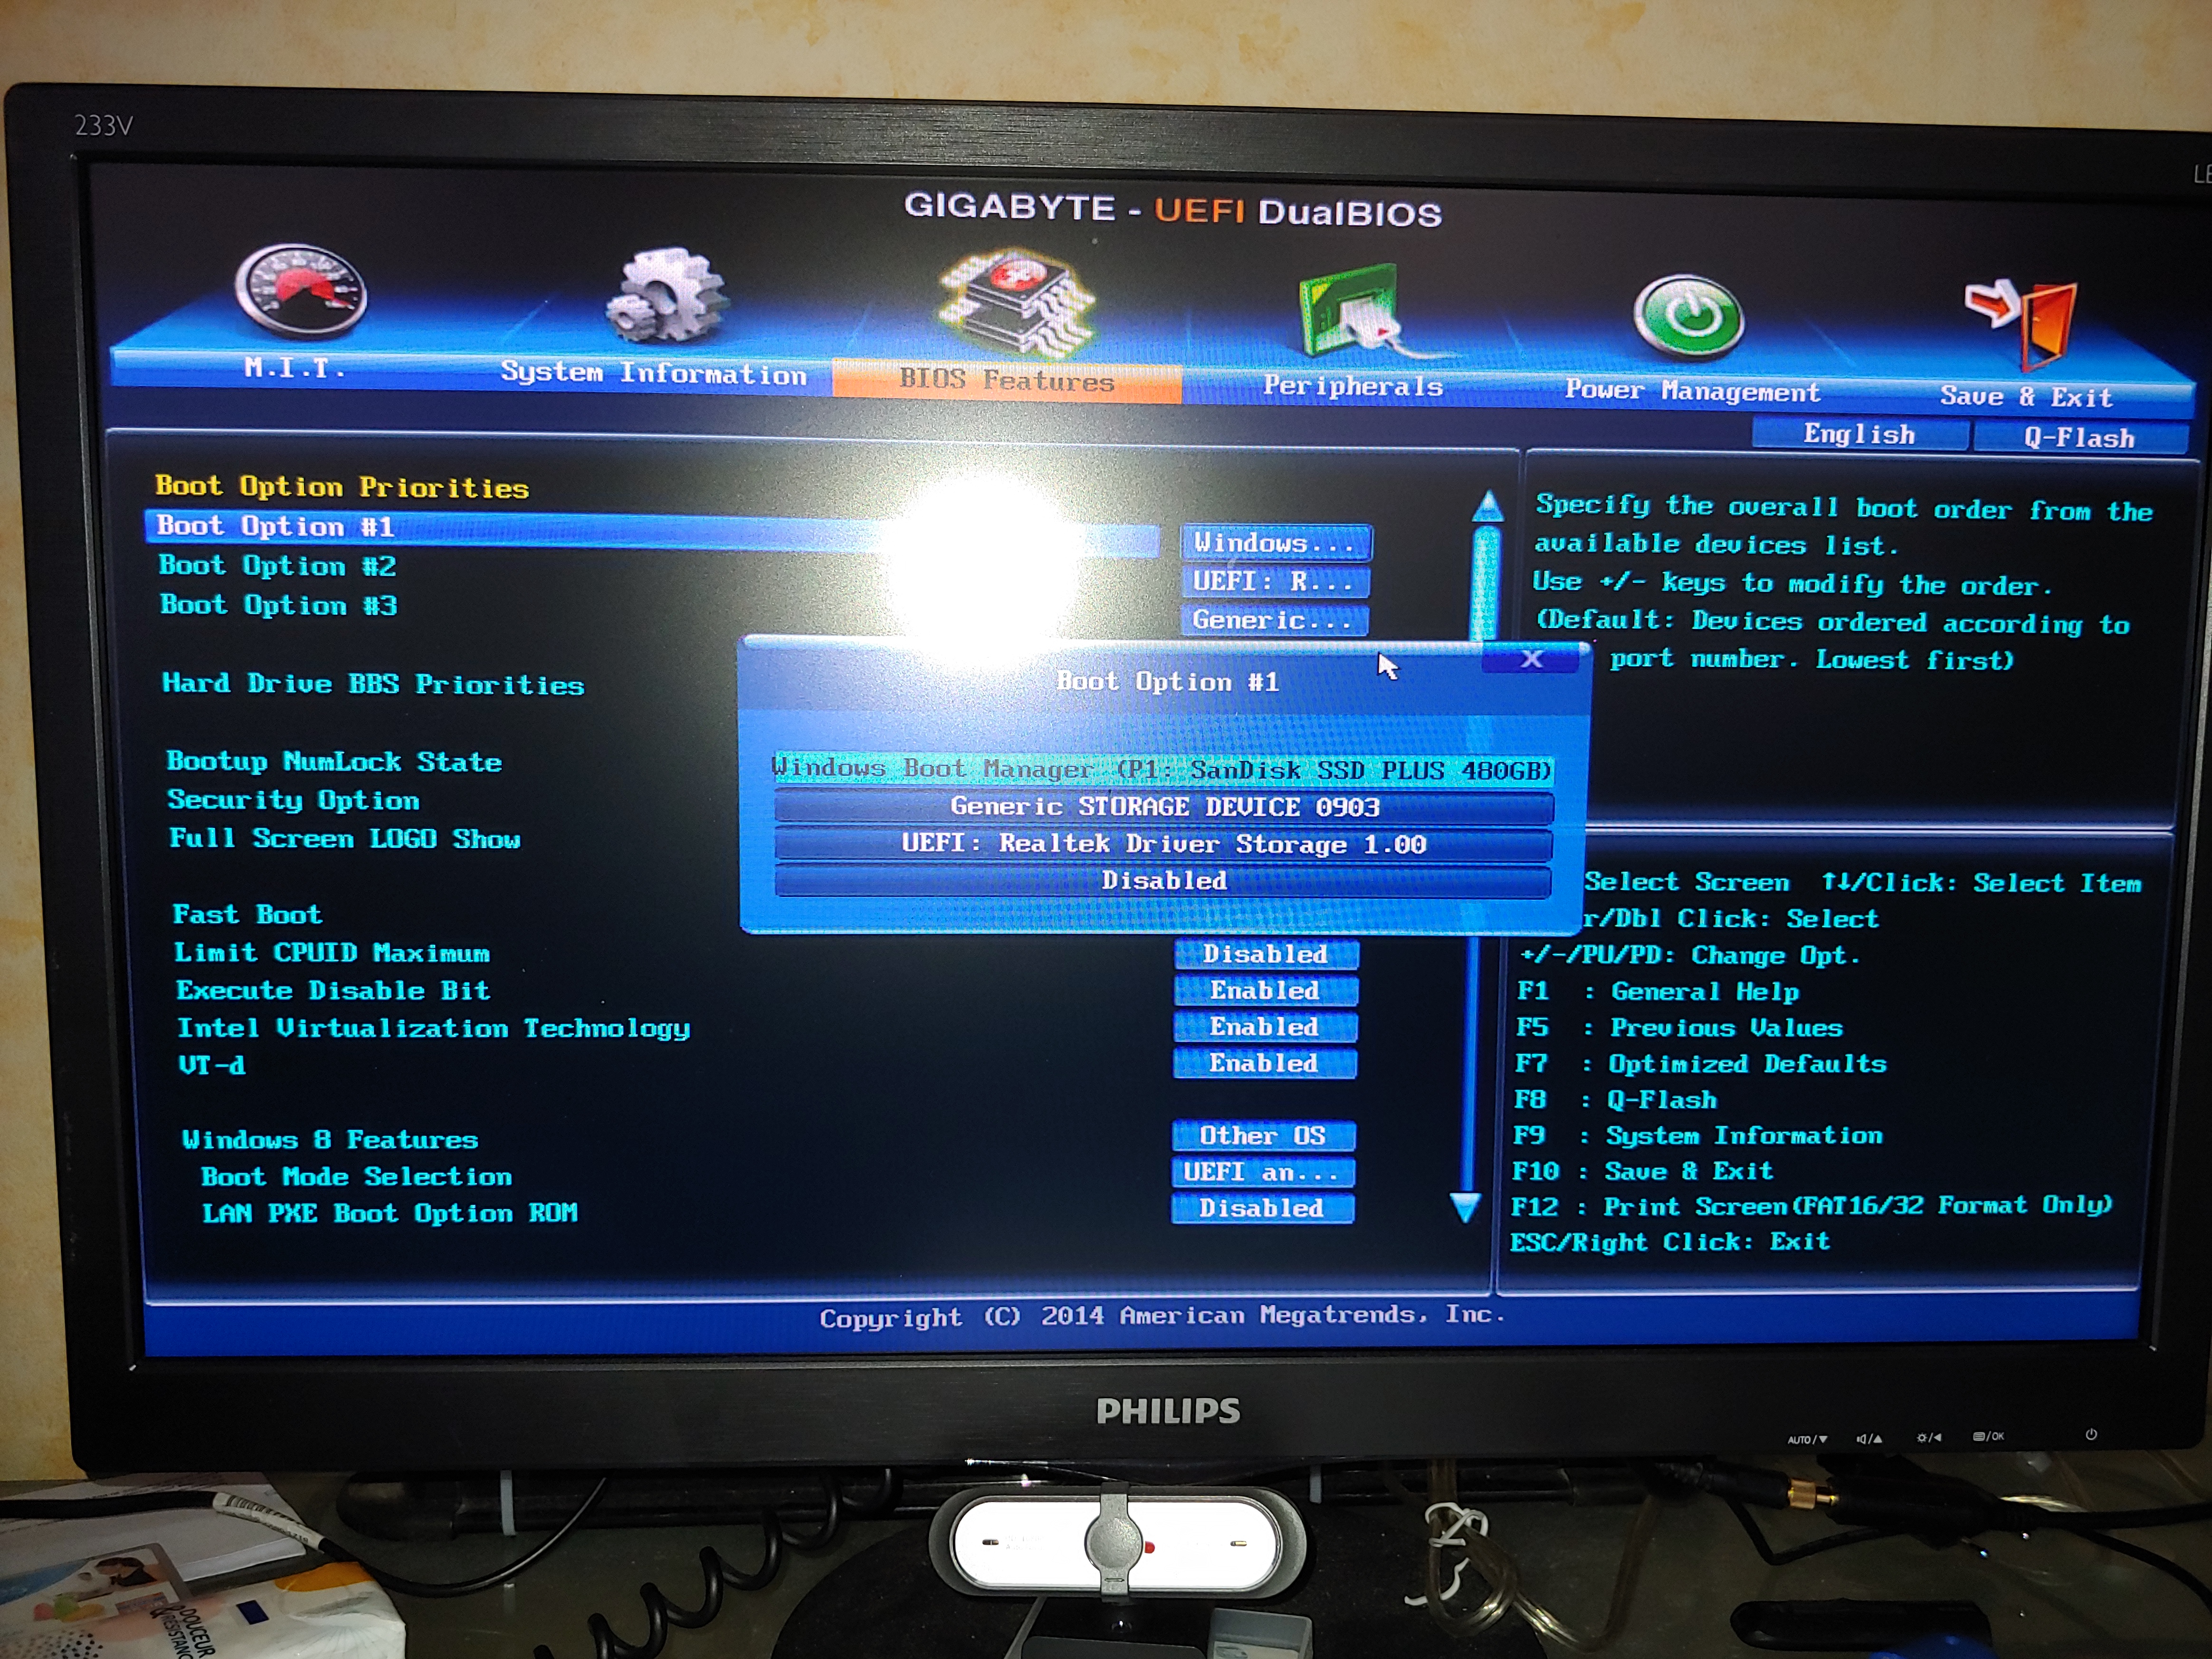Change Boot Mode Selection UEFI an... value
The height and width of the screenshot is (1659, 2212).
click(x=1262, y=1172)
